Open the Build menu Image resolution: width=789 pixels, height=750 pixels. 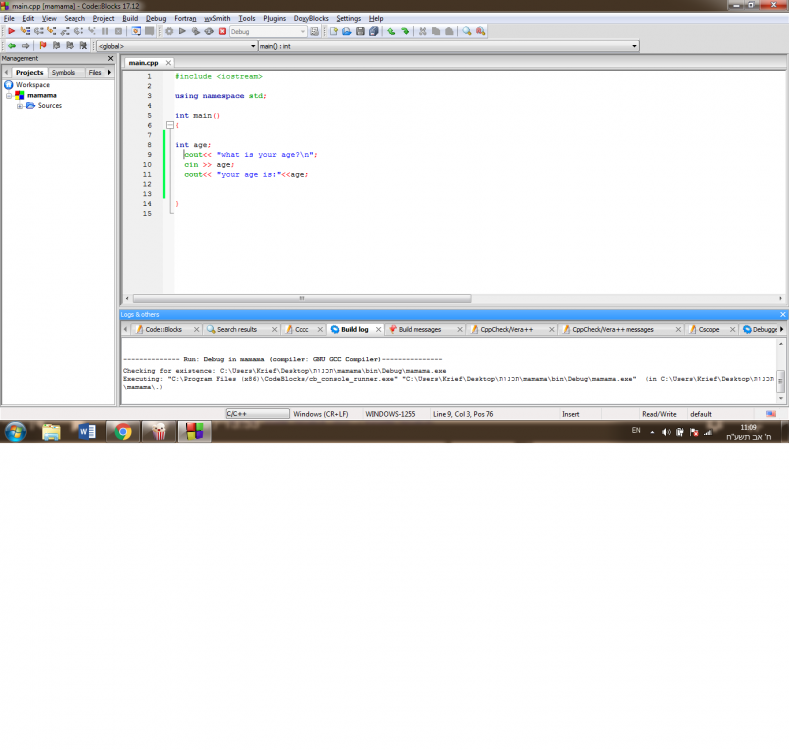point(130,18)
